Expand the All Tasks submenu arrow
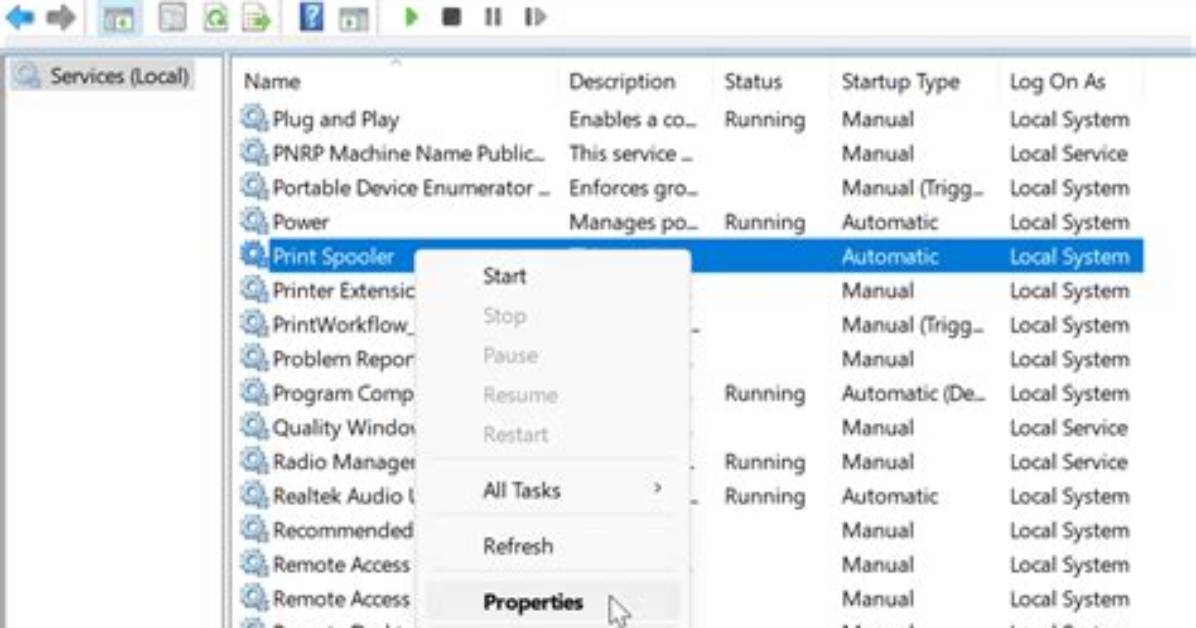 tap(657, 488)
